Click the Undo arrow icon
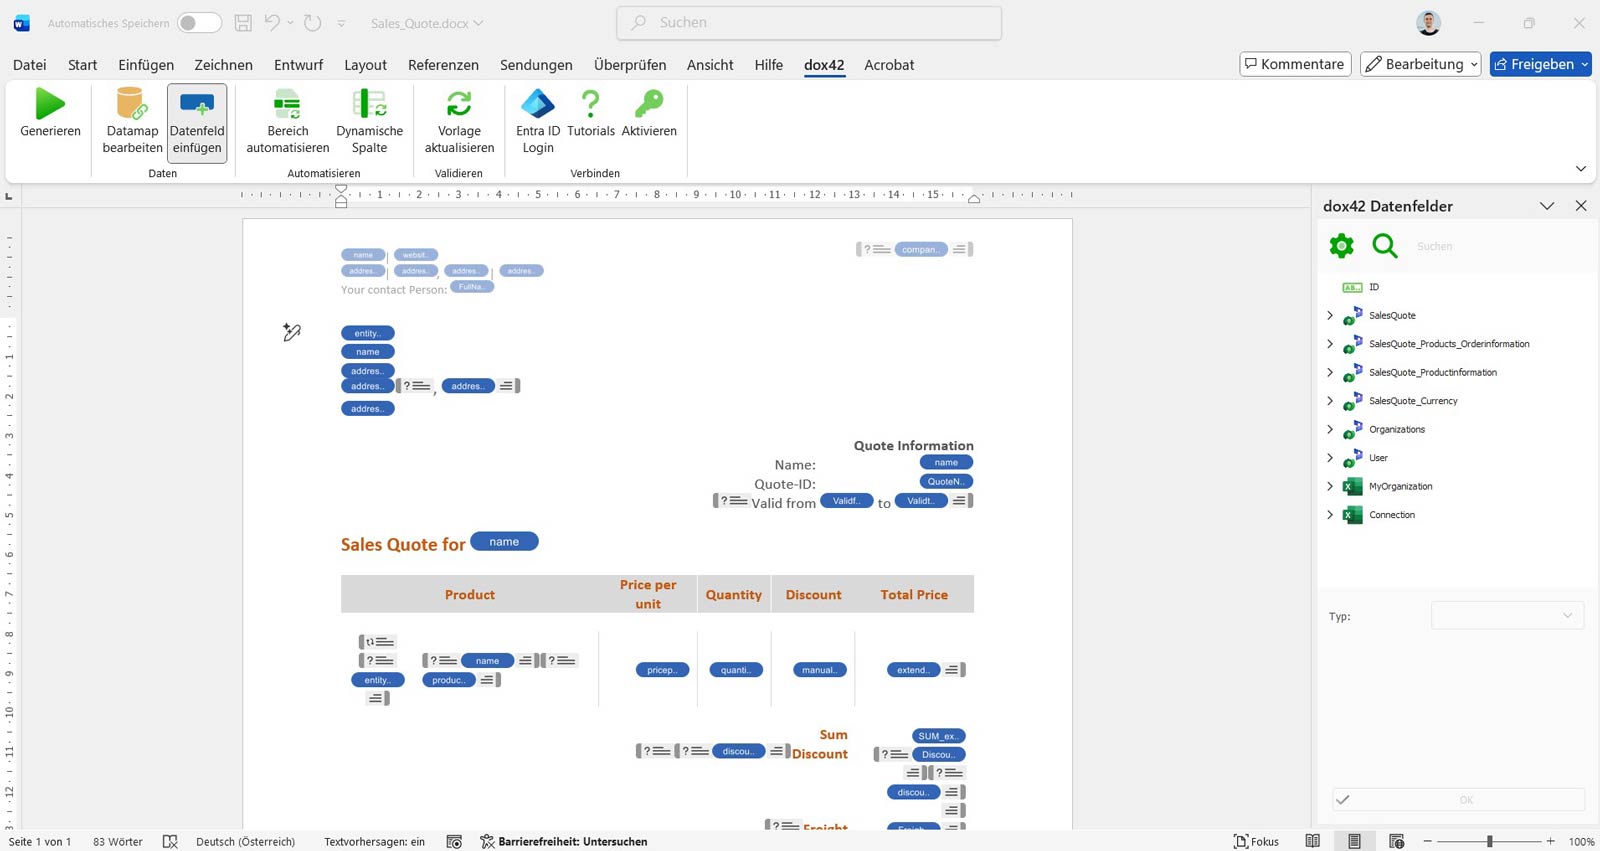This screenshot has height=851, width=1600. (272, 23)
